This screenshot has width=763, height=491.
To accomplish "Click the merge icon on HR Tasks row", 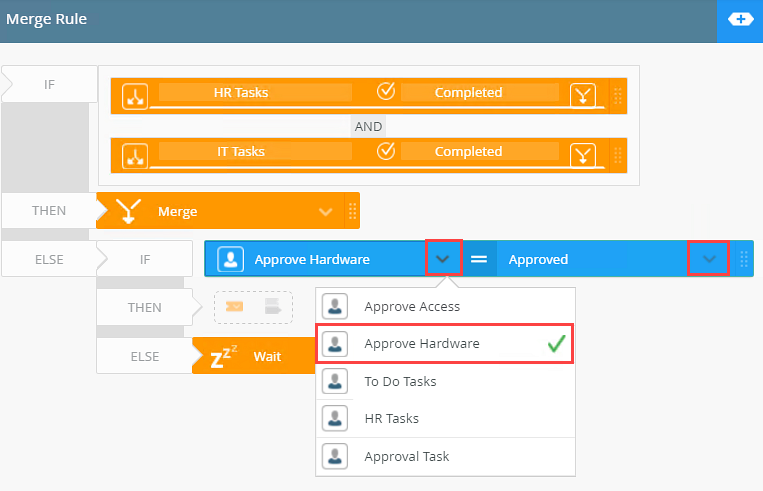I will pyautogui.click(x=583, y=95).
